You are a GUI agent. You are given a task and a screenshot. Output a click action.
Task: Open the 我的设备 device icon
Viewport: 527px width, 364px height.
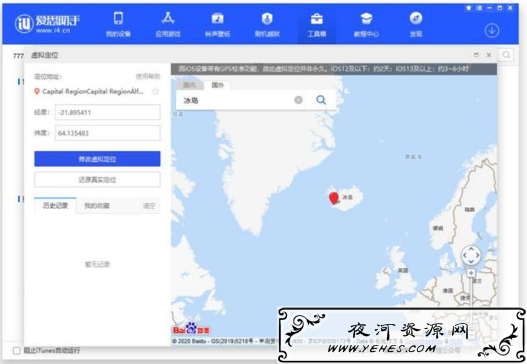[118, 18]
